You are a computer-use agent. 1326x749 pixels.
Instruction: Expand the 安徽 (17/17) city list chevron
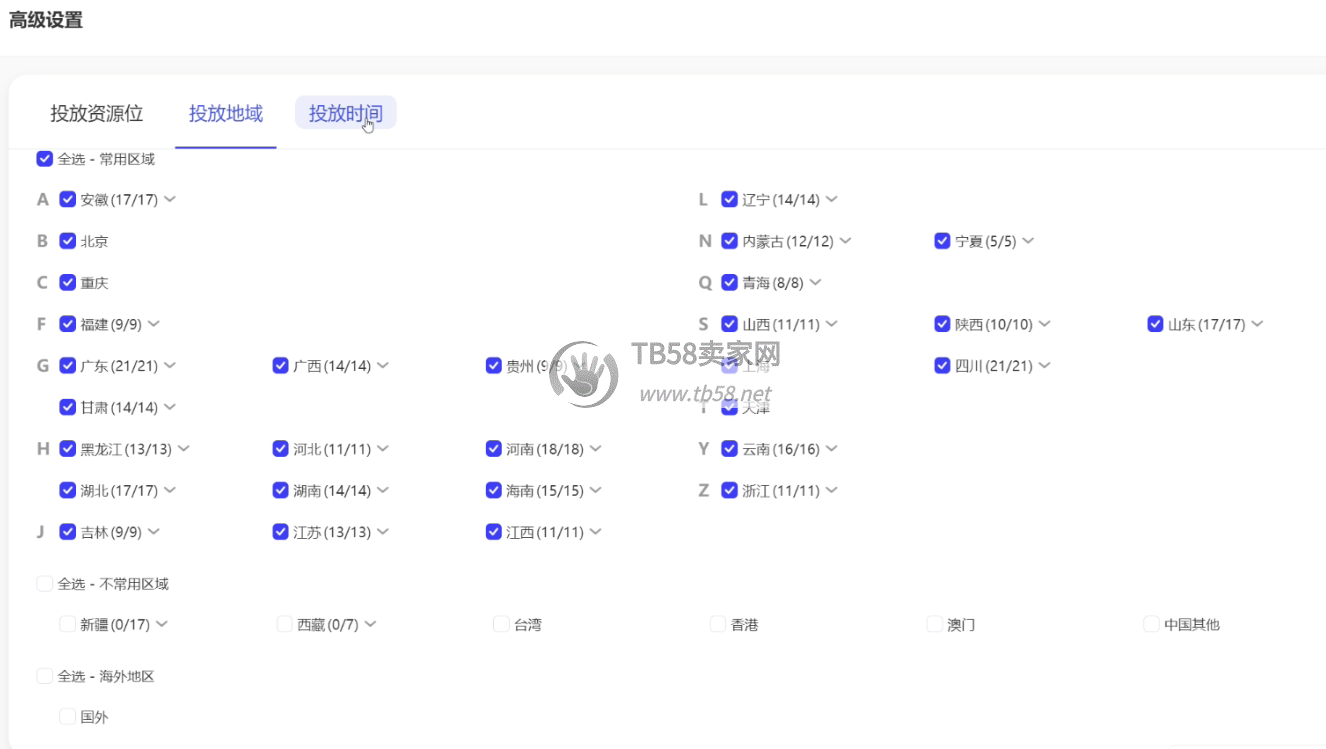[x=170, y=199]
